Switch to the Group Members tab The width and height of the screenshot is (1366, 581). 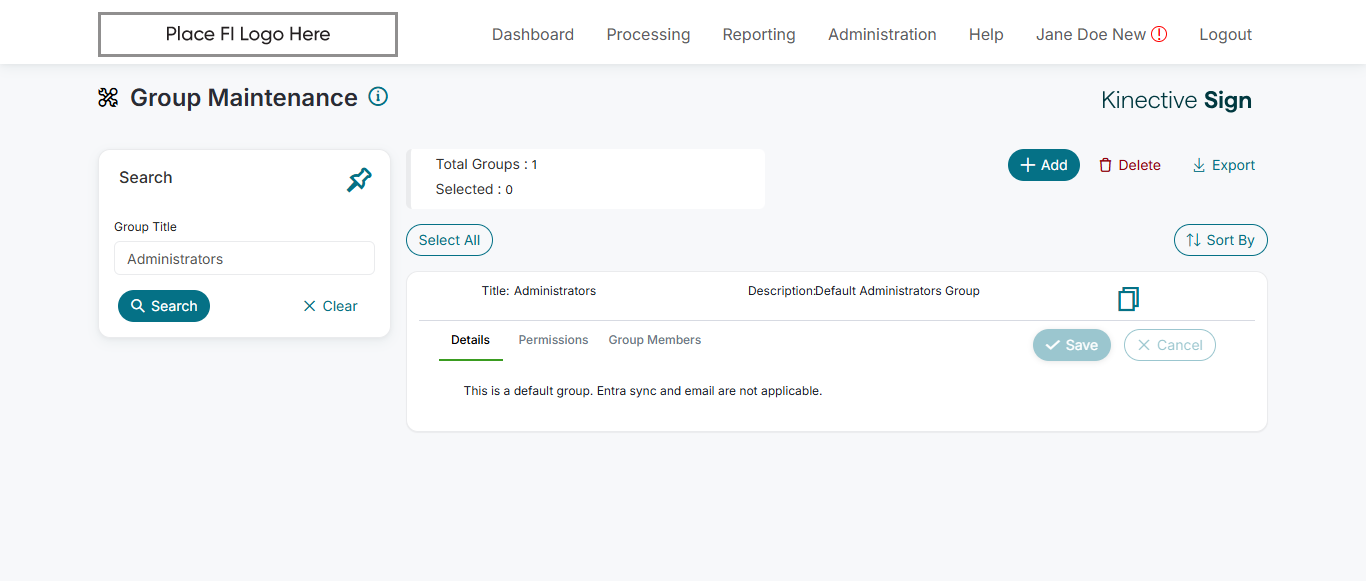coord(655,340)
